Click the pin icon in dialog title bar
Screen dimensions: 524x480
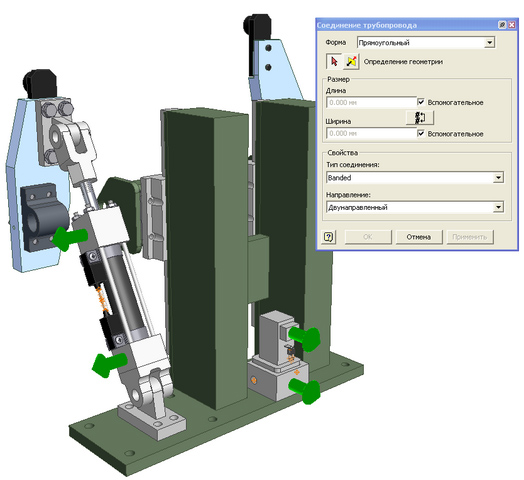[502, 25]
